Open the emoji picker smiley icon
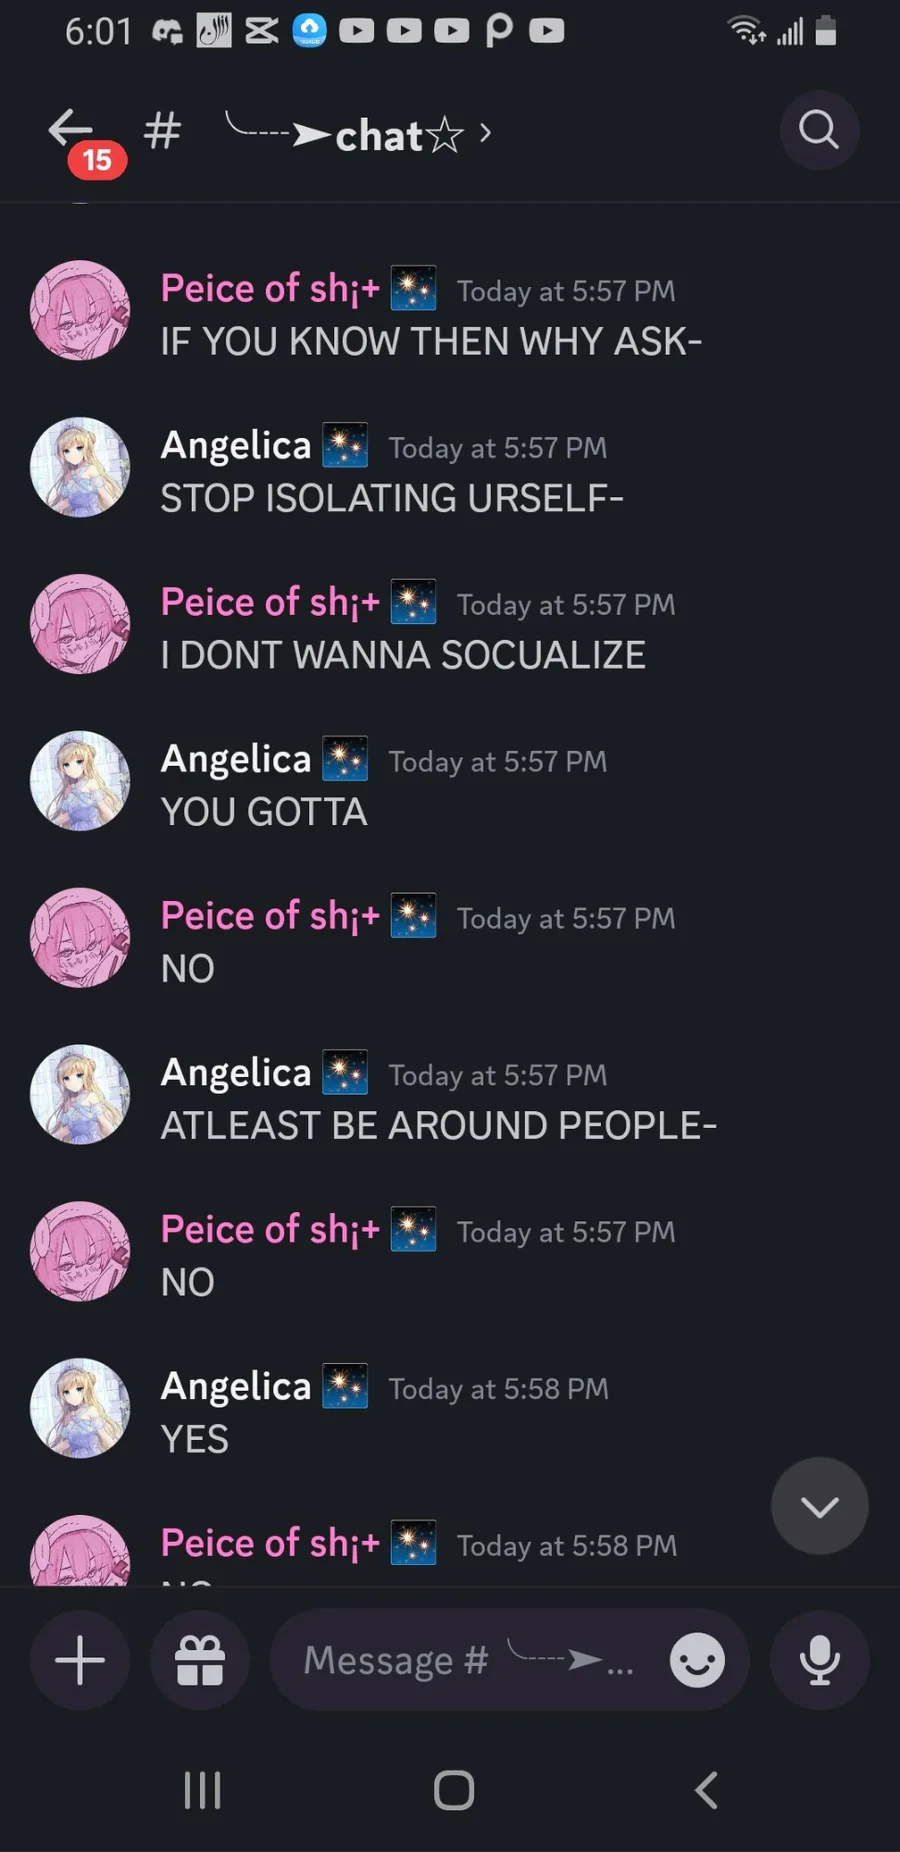 (697, 1660)
